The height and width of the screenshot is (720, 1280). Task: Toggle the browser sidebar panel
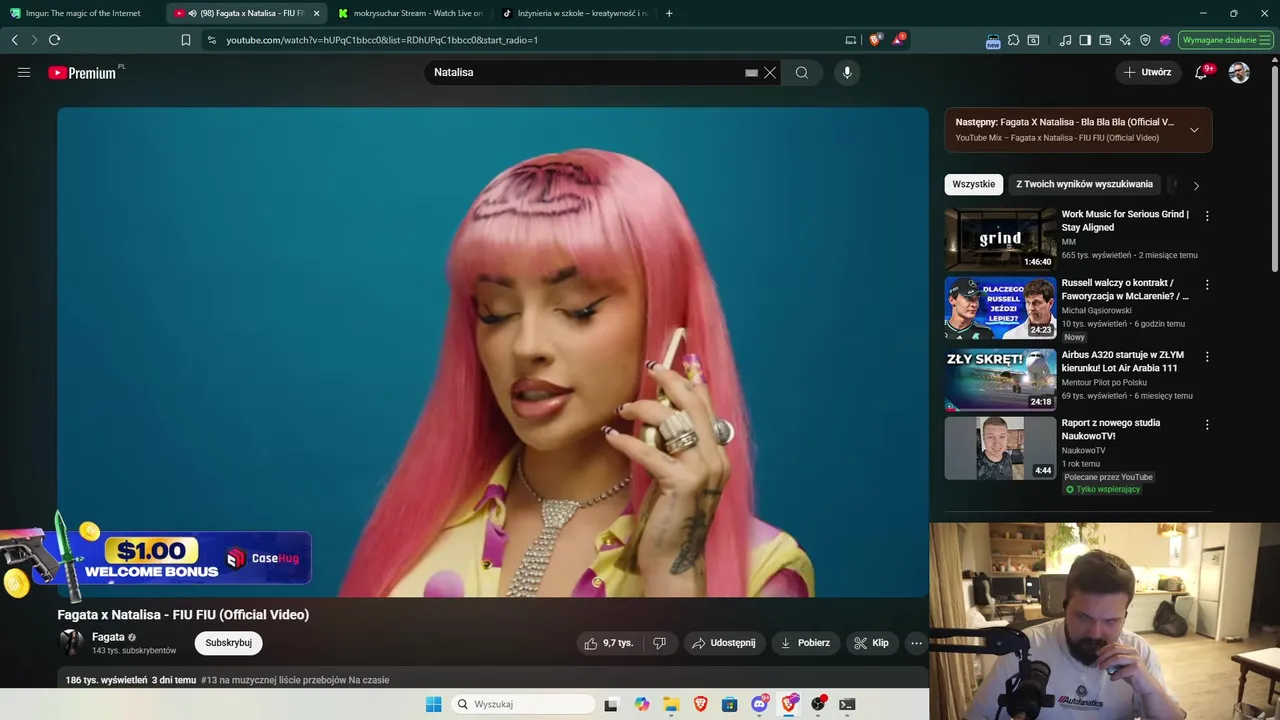(1085, 40)
